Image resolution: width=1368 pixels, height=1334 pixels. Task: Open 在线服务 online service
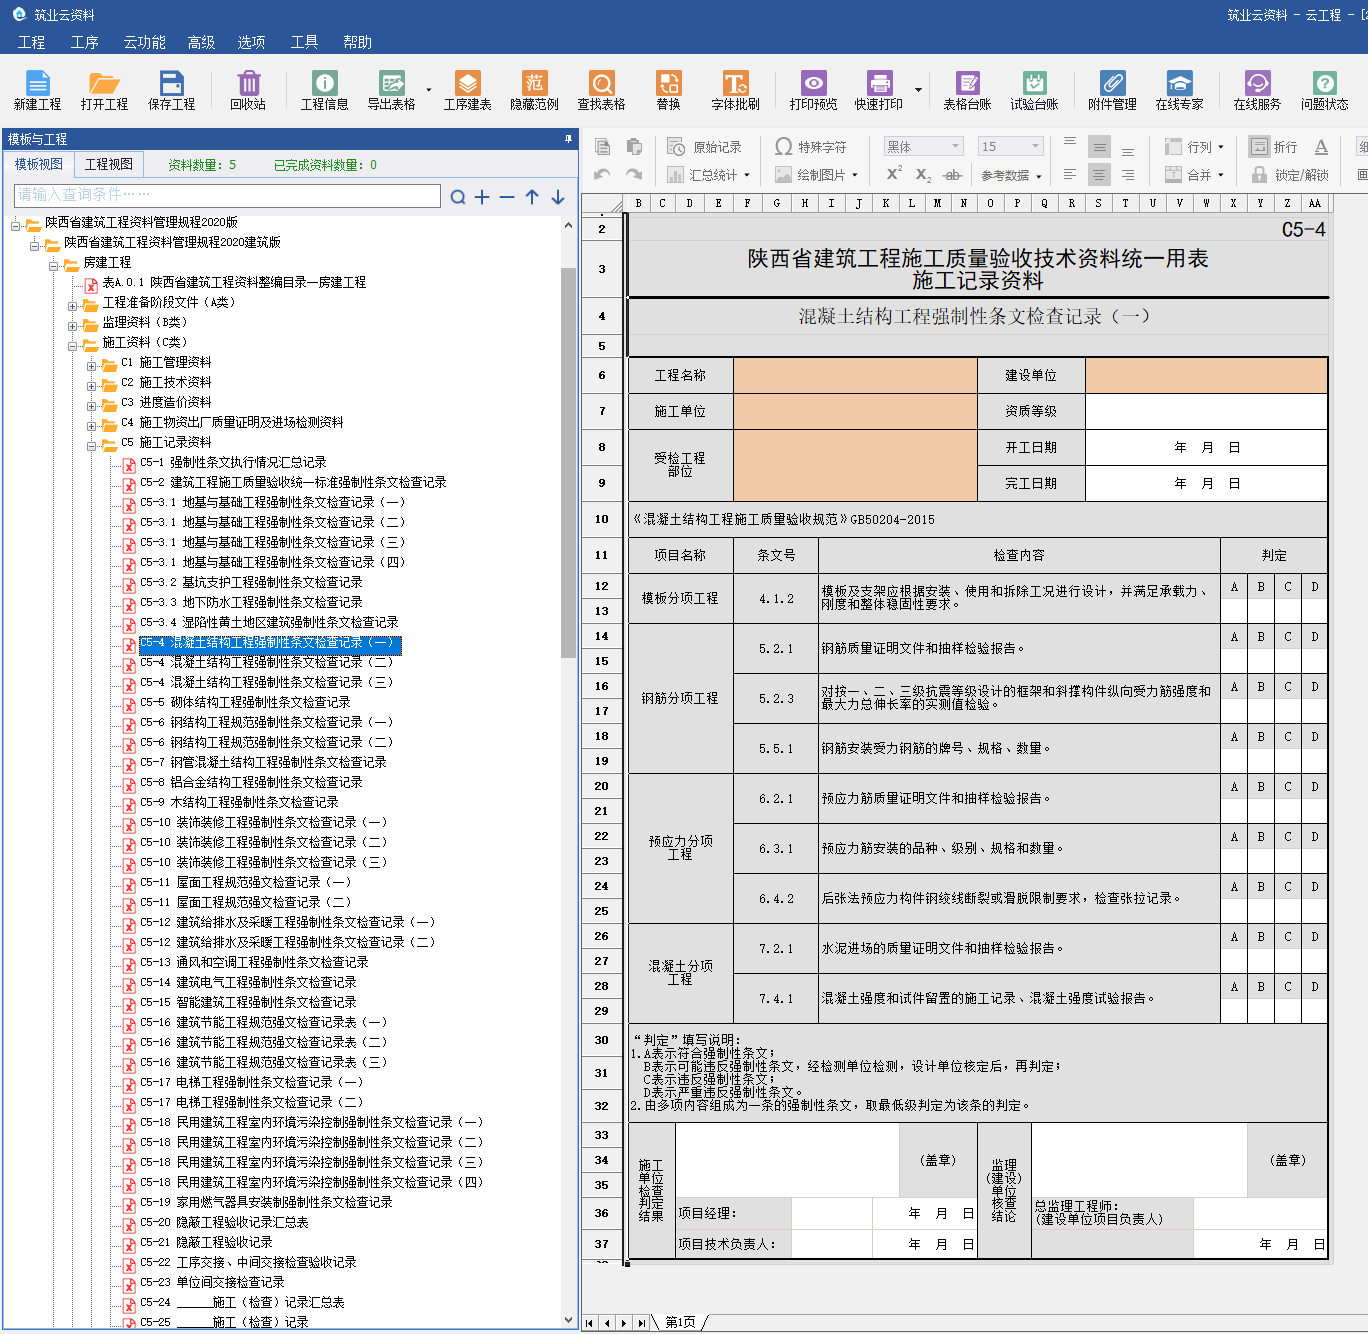pyautogui.click(x=1257, y=90)
